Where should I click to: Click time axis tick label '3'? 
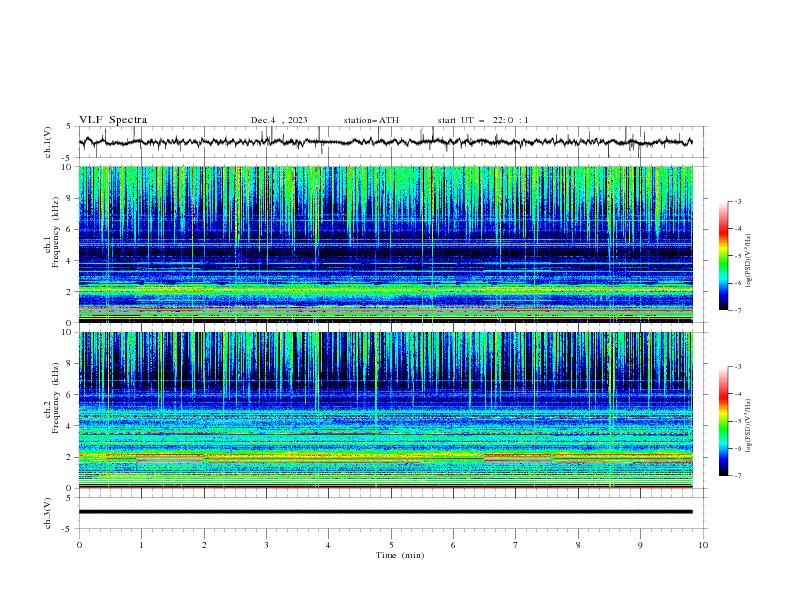point(266,545)
